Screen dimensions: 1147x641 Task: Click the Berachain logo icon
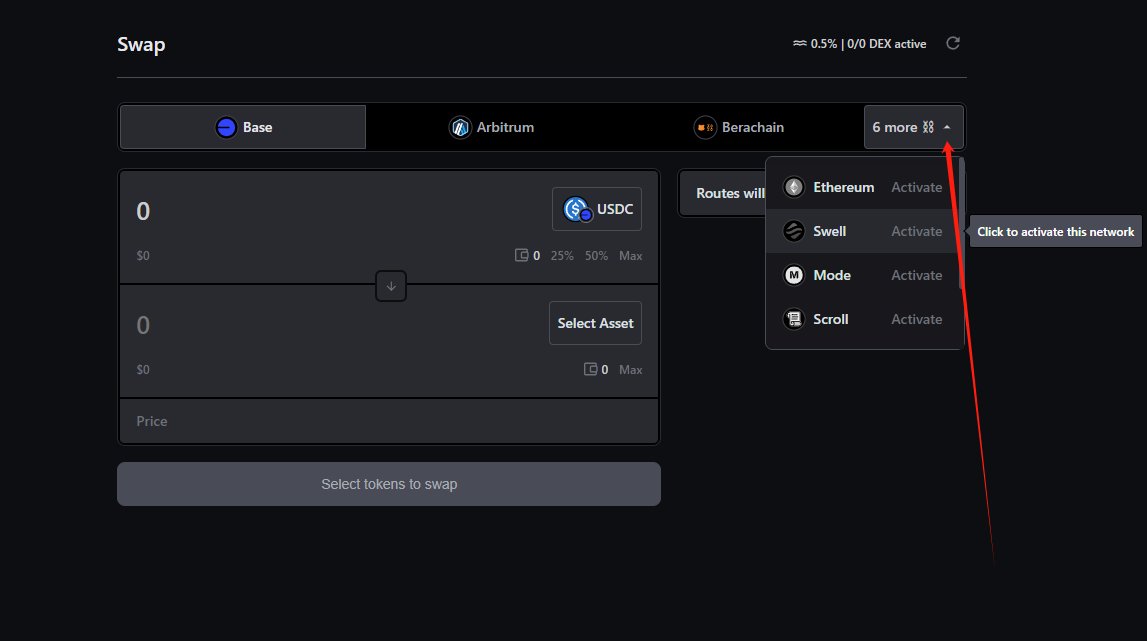pyautogui.click(x=705, y=127)
